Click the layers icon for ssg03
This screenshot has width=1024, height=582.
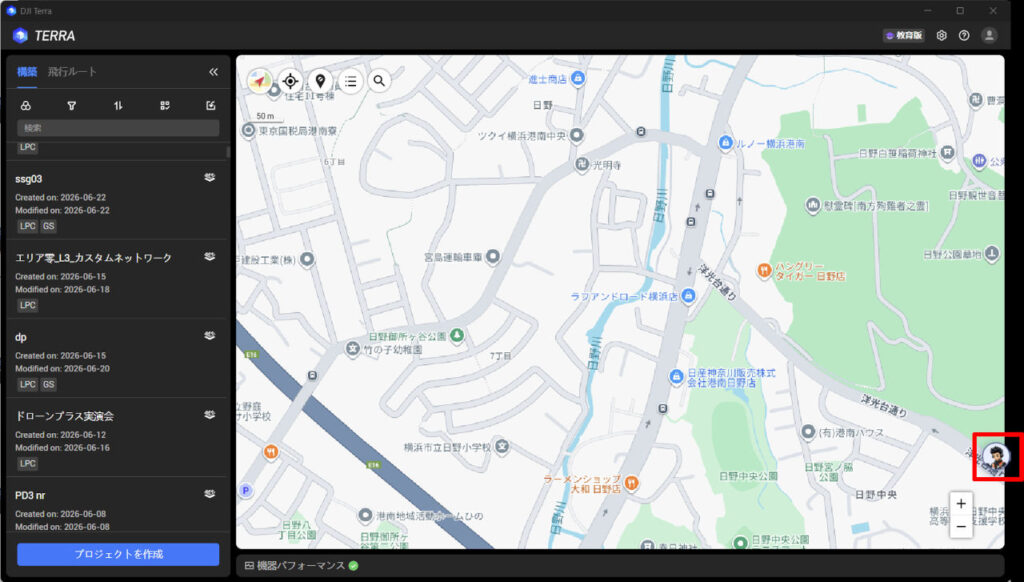(x=210, y=178)
